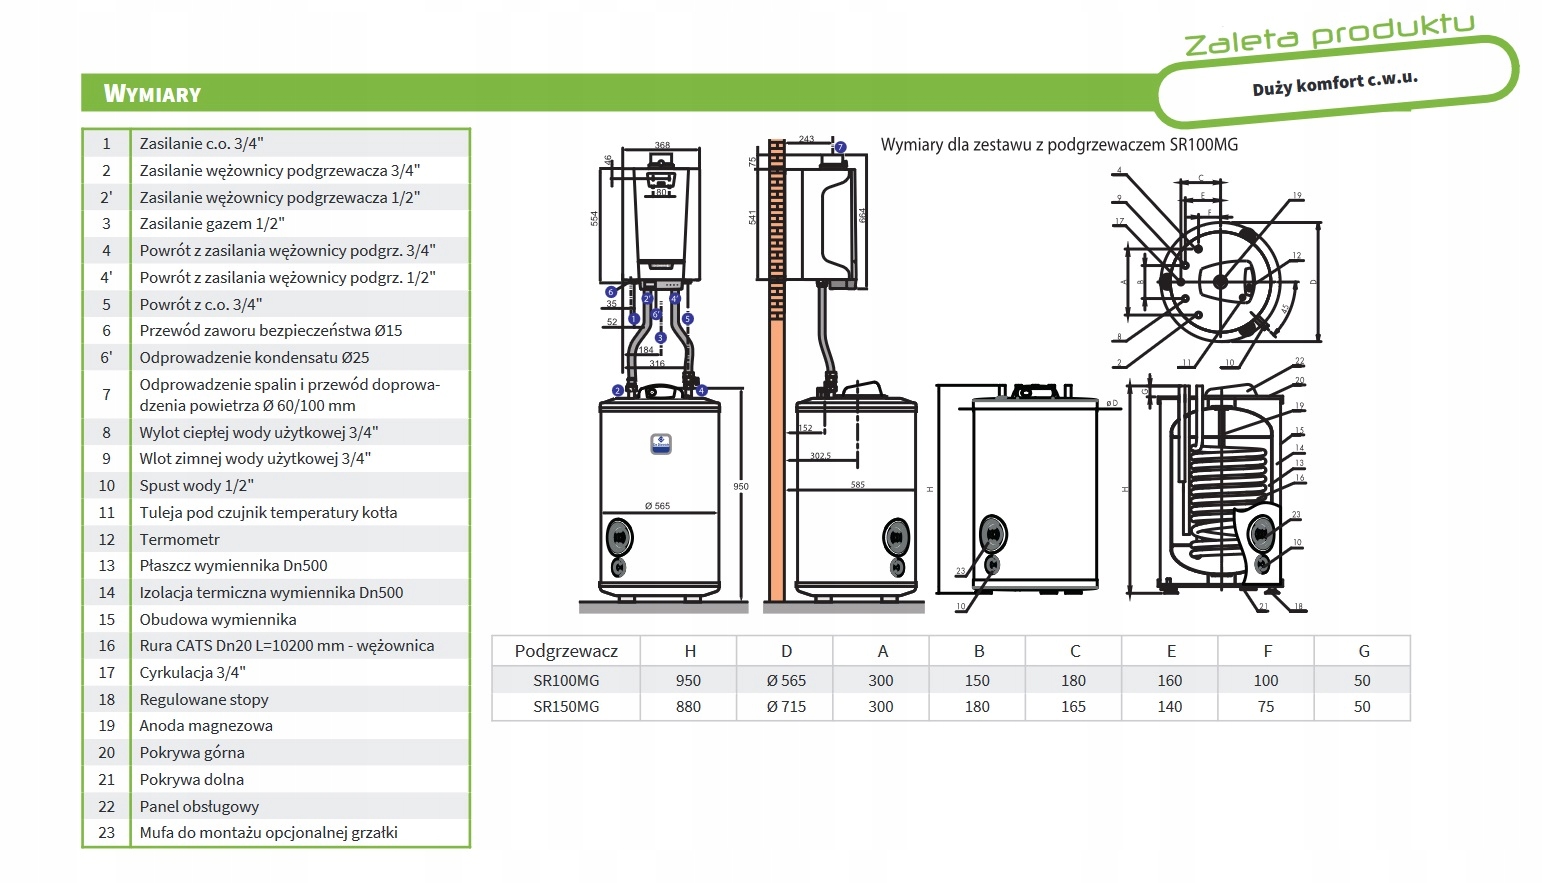Click blue marker 3 on gas supply
The height and width of the screenshot is (883, 1543).
pos(660,338)
